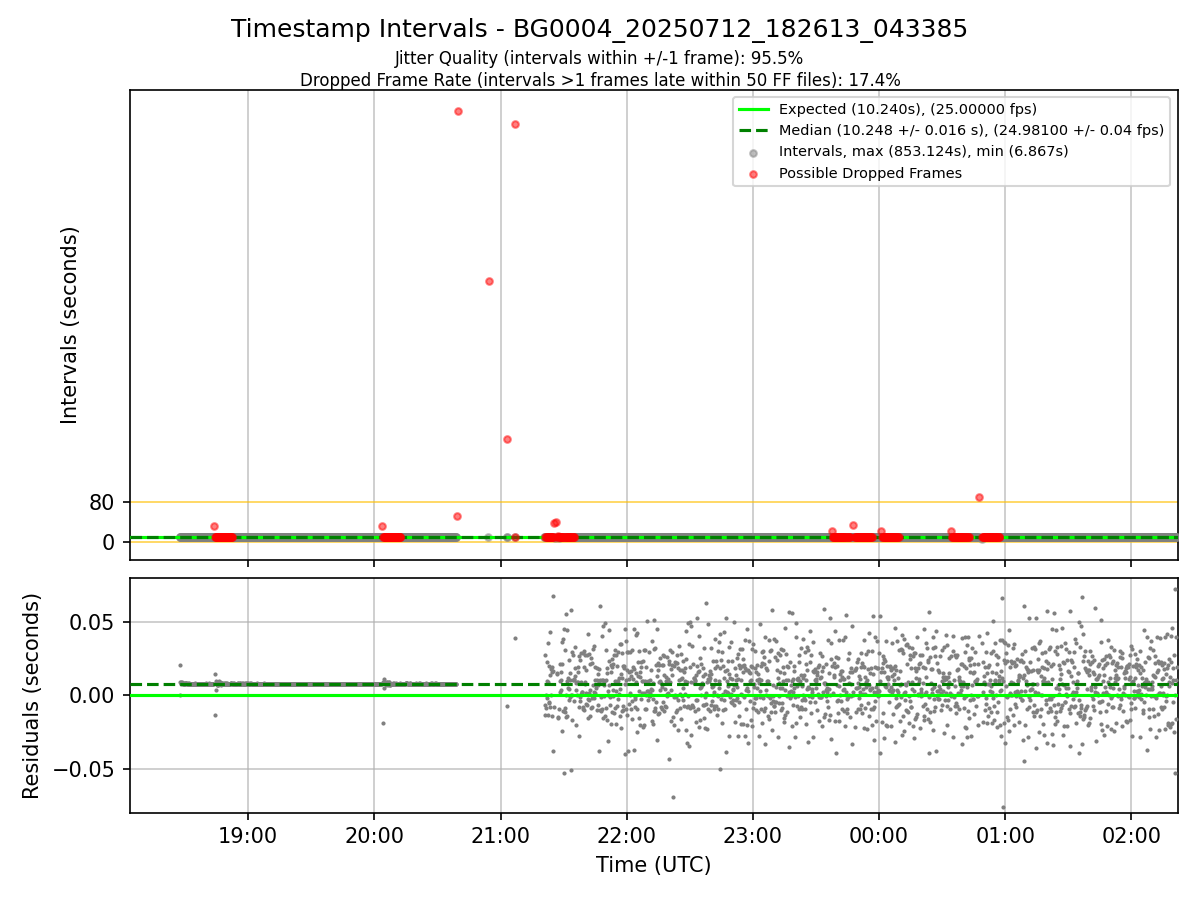Click the 'Intervals (seconds)' y-axis label
Viewport: 1200px width, 900px height.
[x=70, y=325]
